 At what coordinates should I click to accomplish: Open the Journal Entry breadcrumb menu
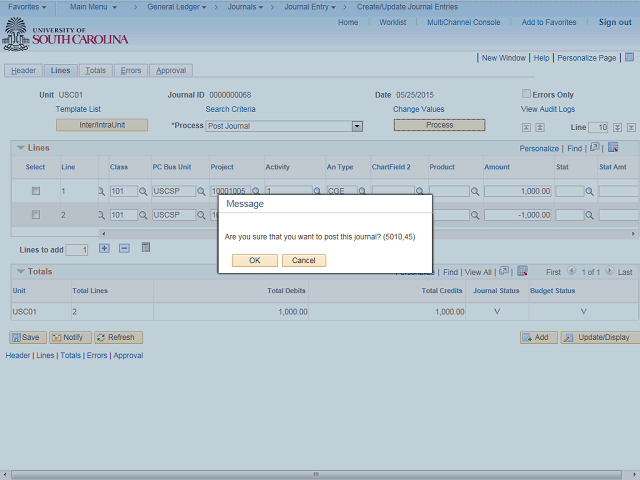(310, 7)
